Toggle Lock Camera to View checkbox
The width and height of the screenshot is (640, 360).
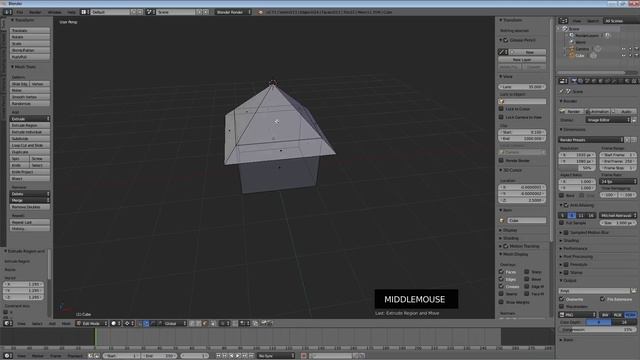pyautogui.click(x=501, y=117)
